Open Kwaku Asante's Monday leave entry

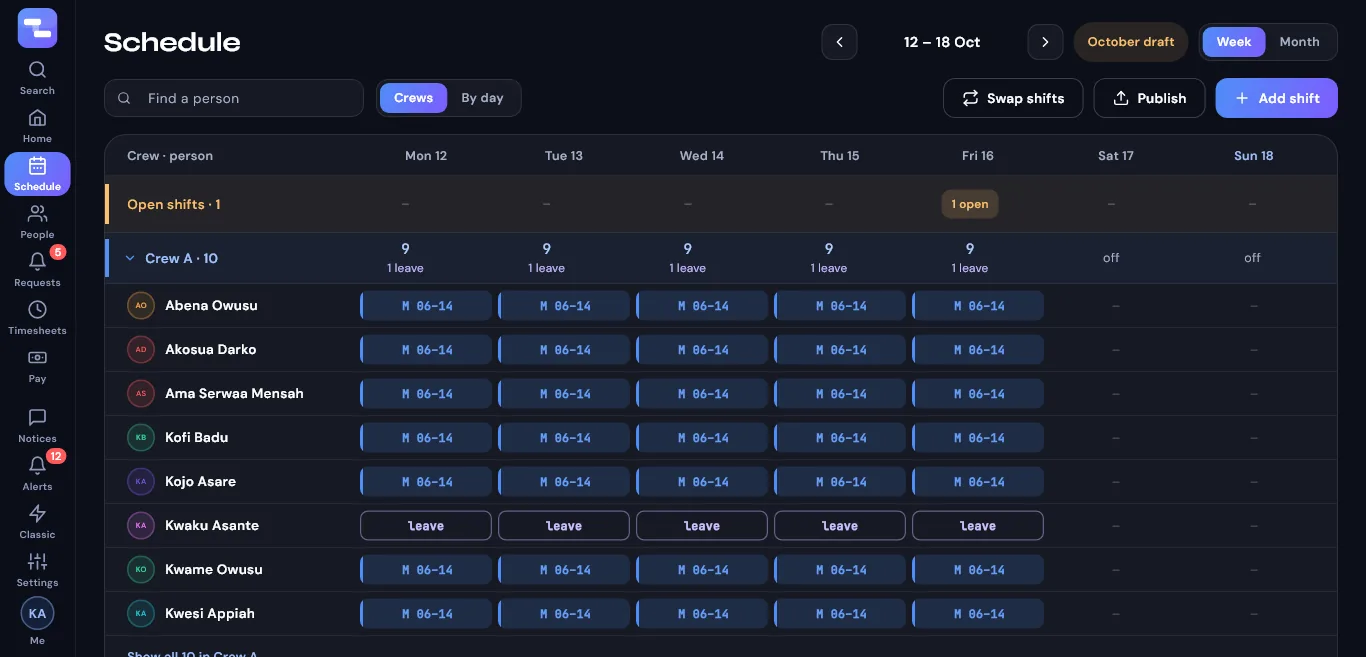(x=426, y=526)
